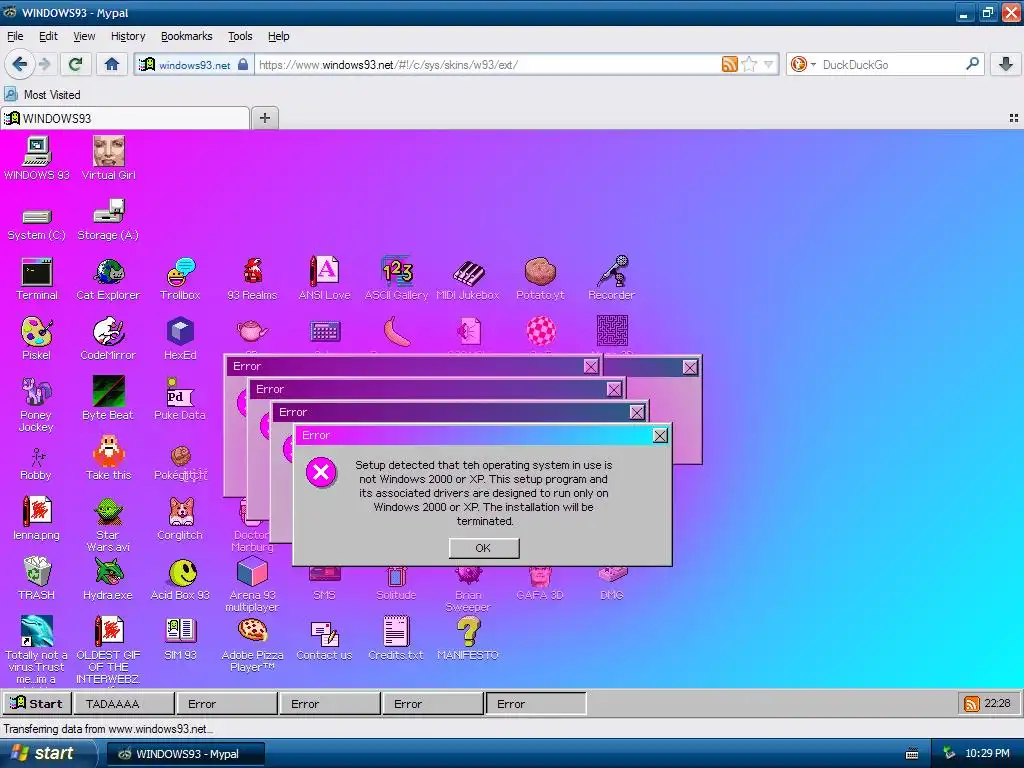Run Hydra.exe icon
The image size is (1024, 768).
[108, 578]
